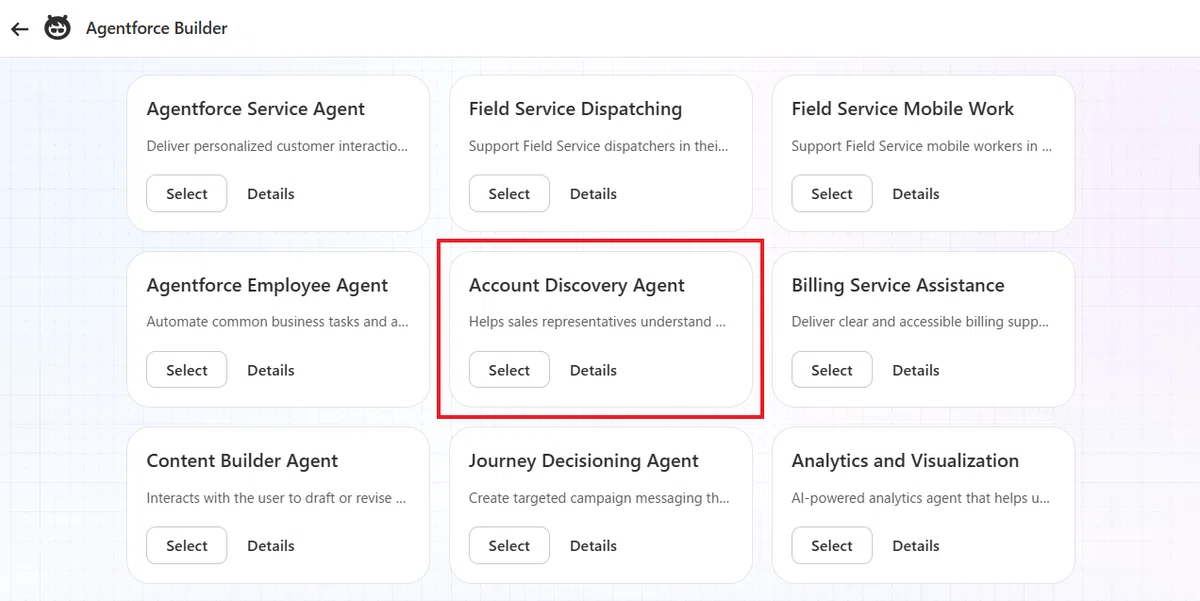Select the Content Builder Agent template

[187, 546]
